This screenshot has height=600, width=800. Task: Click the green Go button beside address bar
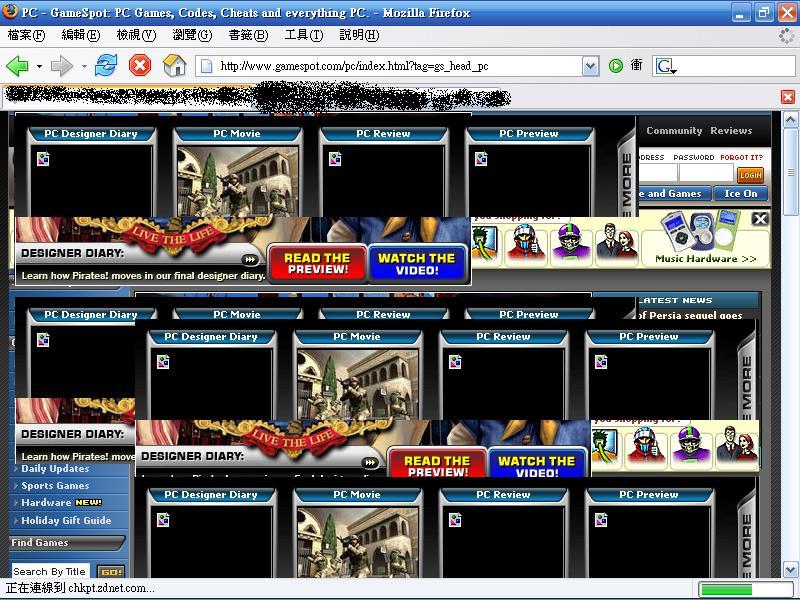pos(616,66)
